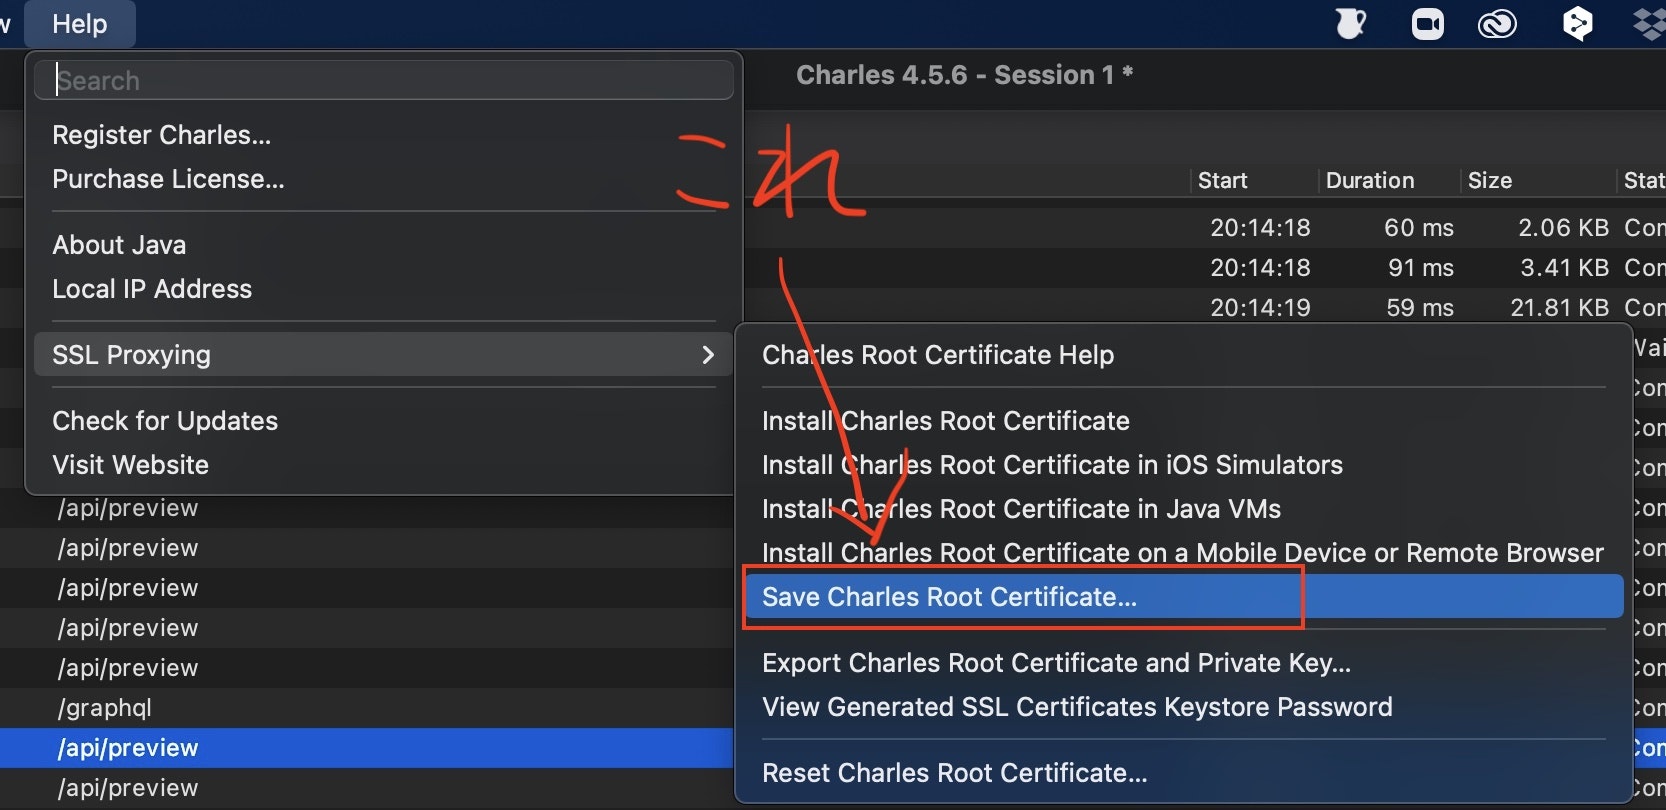Image resolution: width=1666 pixels, height=810 pixels.
Task: Install Root Certificate on Mobile Device or Remote Browser
Action: pos(1184,553)
